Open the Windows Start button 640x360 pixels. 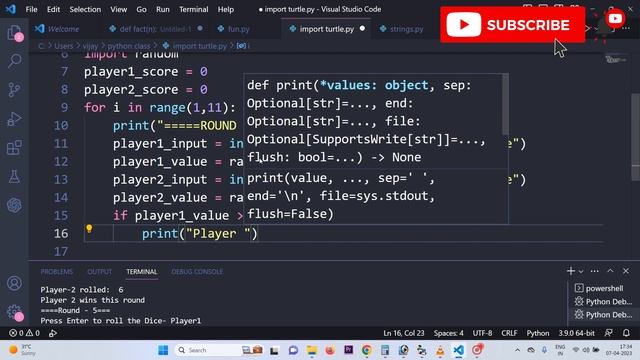(x=163, y=350)
